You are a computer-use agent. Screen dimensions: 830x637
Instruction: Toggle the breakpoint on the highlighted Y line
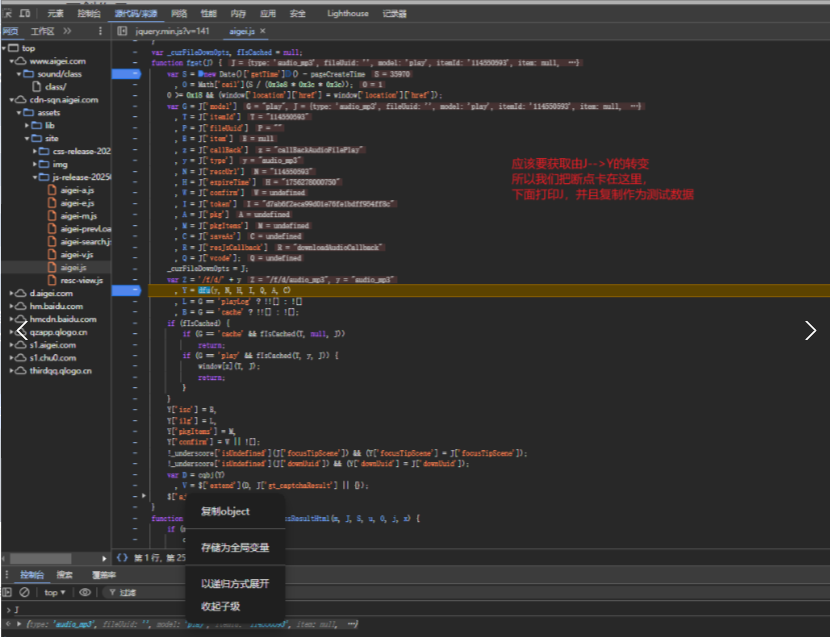point(126,290)
